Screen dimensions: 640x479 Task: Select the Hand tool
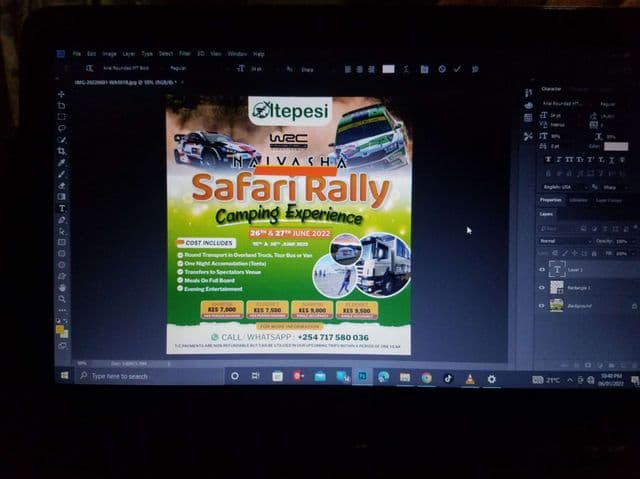[62, 288]
